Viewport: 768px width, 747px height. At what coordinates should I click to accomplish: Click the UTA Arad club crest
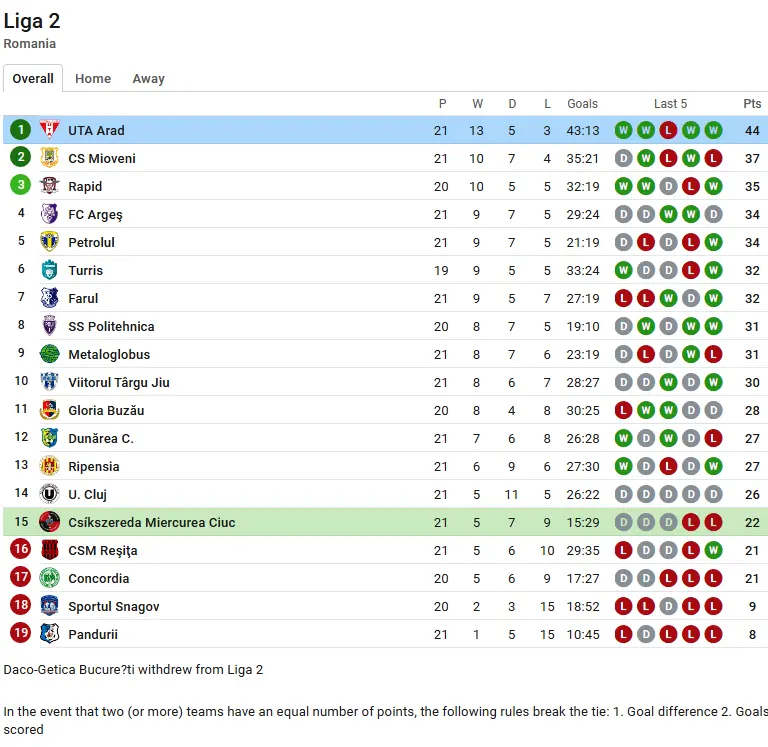[49, 130]
